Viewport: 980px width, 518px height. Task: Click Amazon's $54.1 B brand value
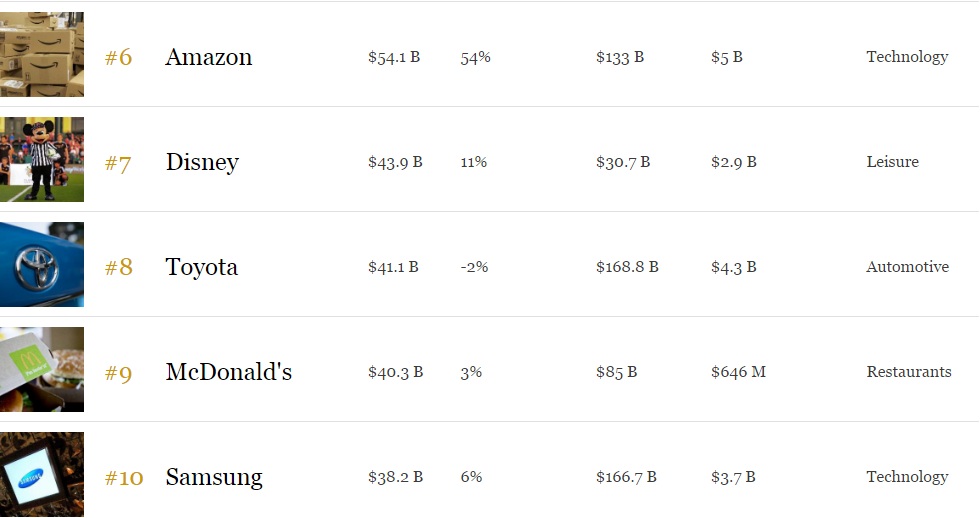click(394, 57)
